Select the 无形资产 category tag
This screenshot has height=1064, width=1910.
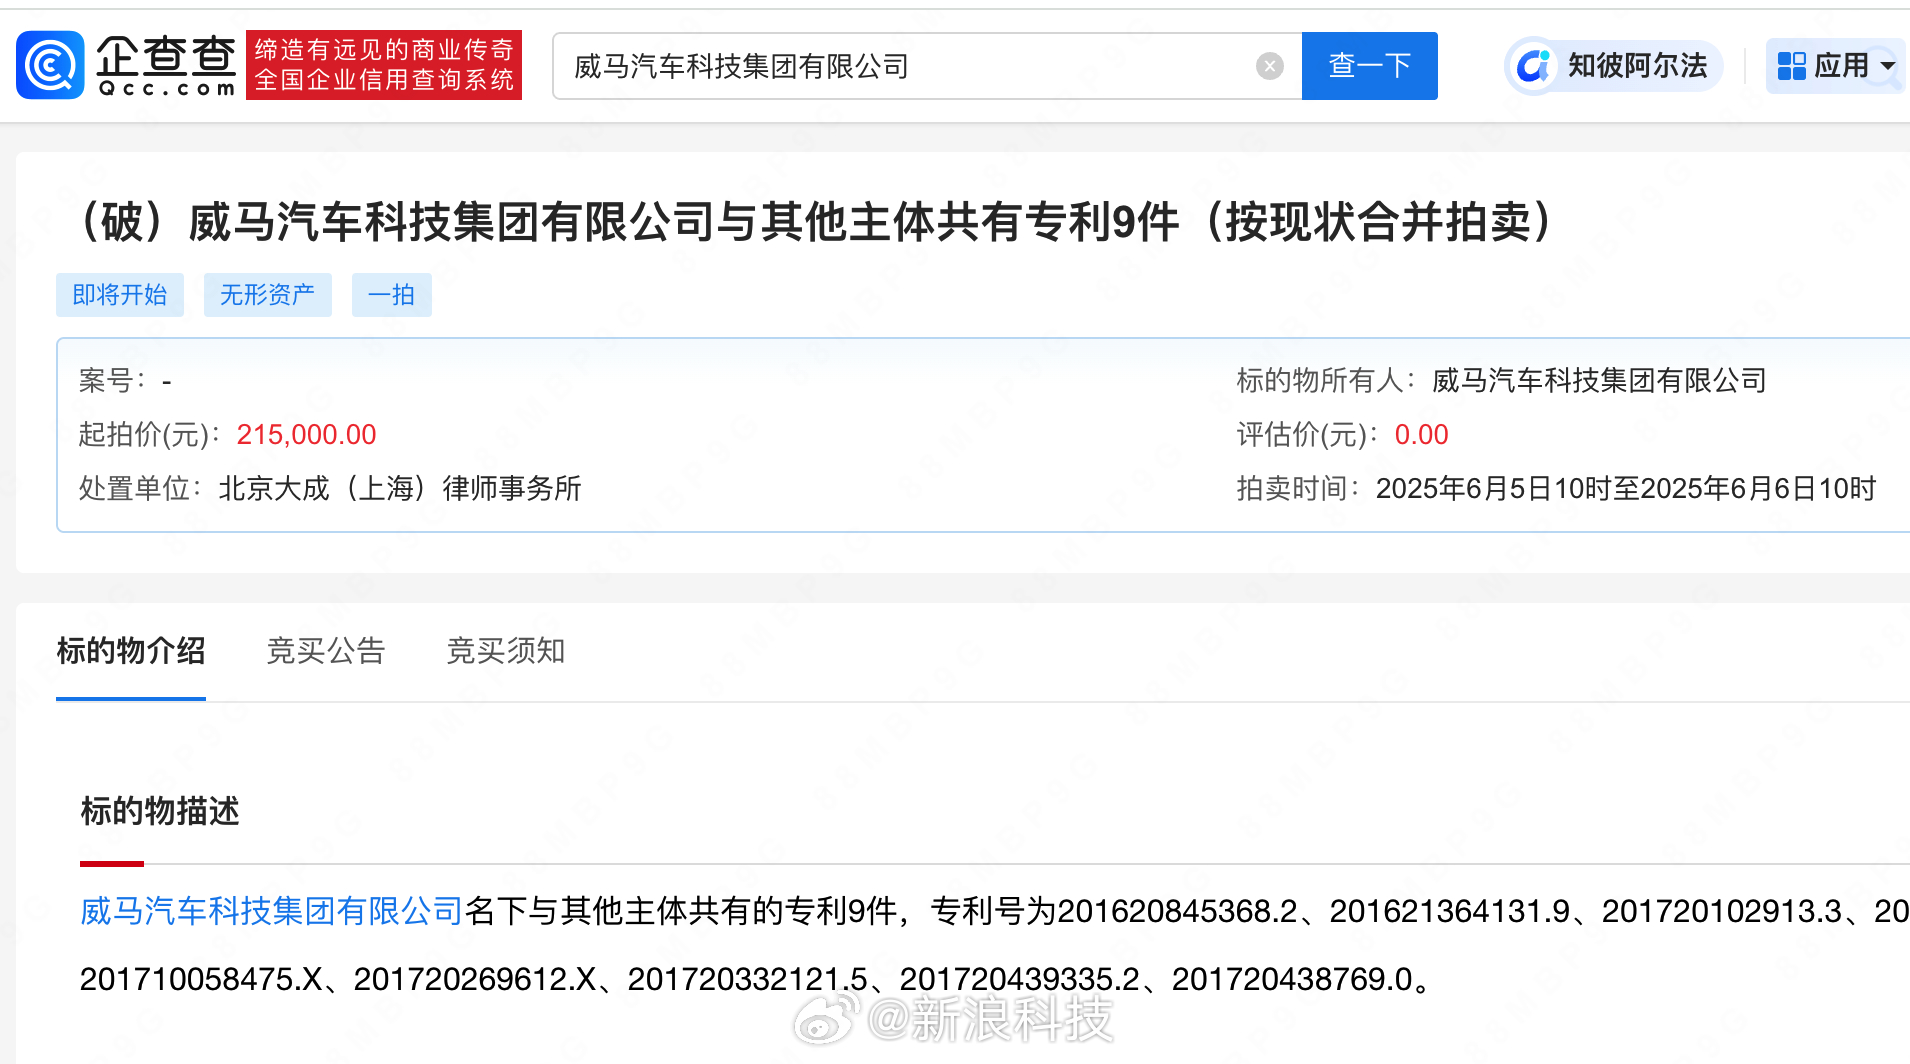pos(268,295)
